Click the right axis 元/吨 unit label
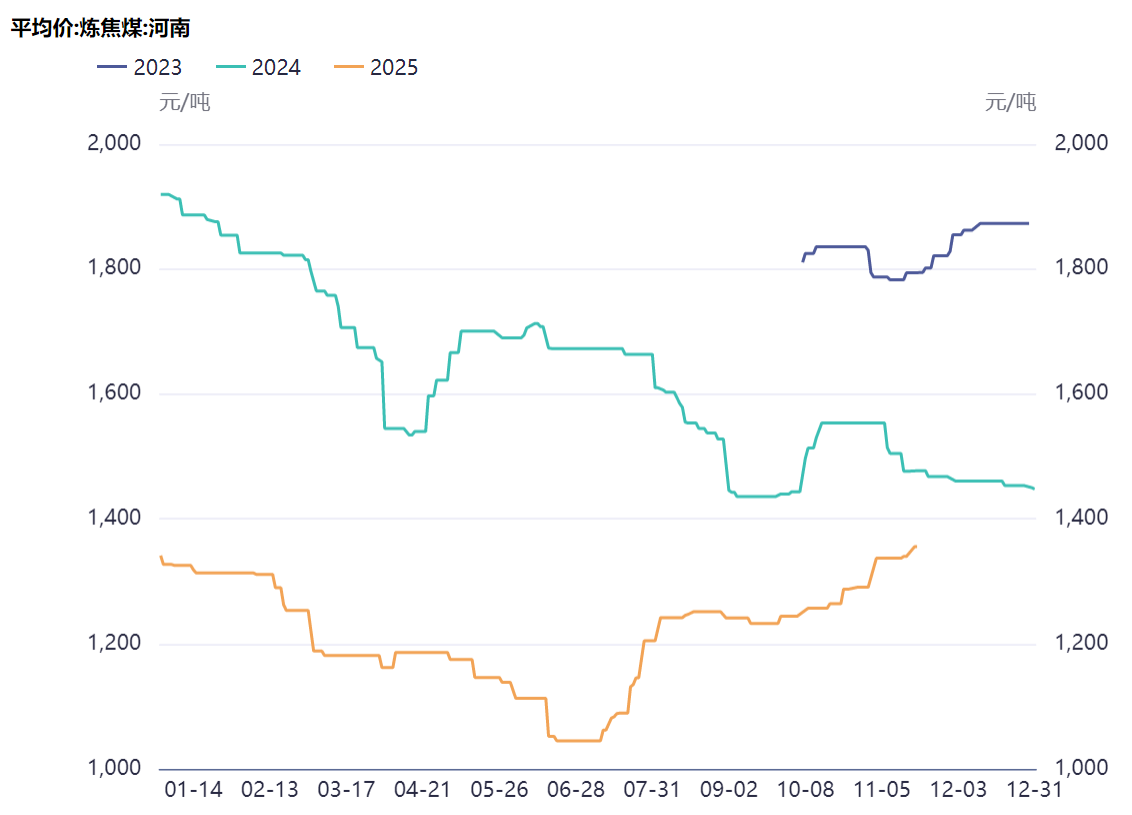 coord(1011,101)
